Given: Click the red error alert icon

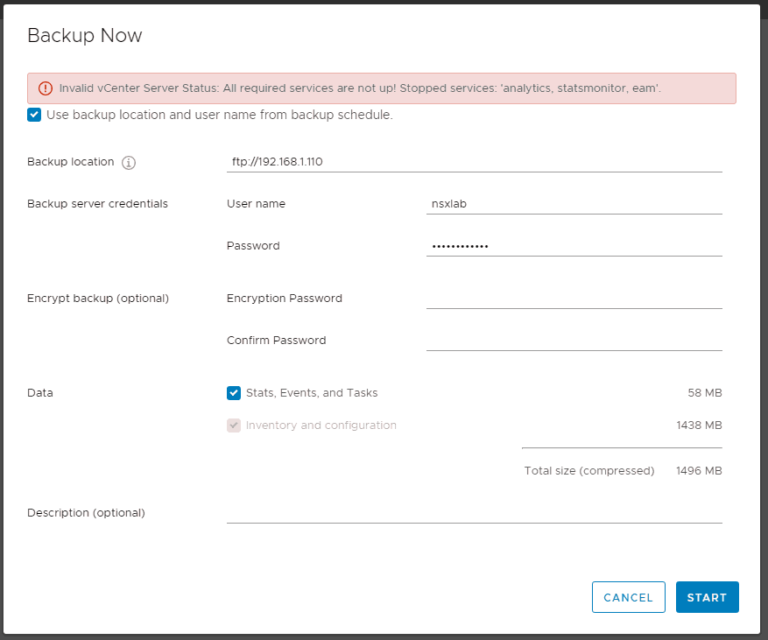Looking at the screenshot, I should pos(45,88).
